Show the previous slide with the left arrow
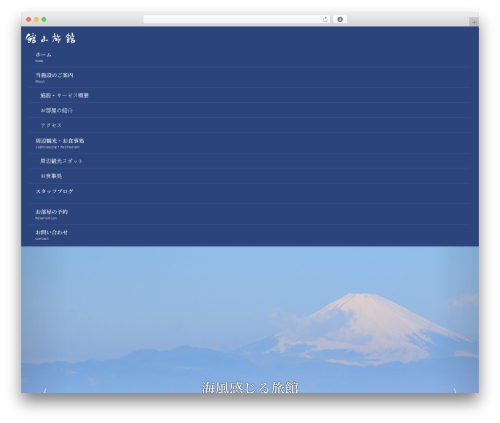The width and height of the screenshot is (500, 423). [x=45, y=391]
